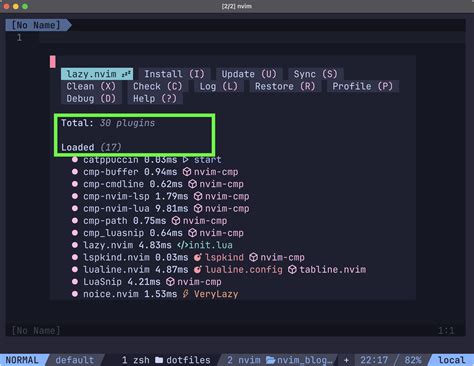Image resolution: width=474 pixels, height=366 pixels.
Task: Click Restore (R) button
Action: tap(285, 86)
